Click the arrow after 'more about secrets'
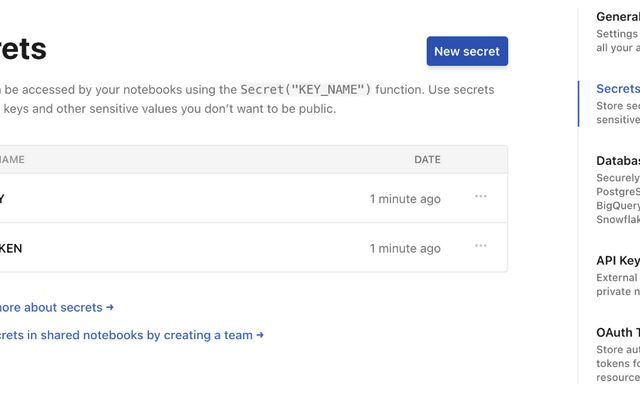The image size is (640, 400). point(110,308)
